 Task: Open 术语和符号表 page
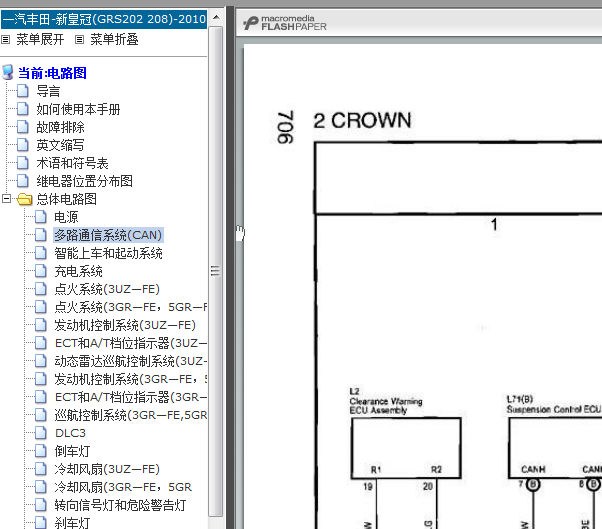[72, 163]
